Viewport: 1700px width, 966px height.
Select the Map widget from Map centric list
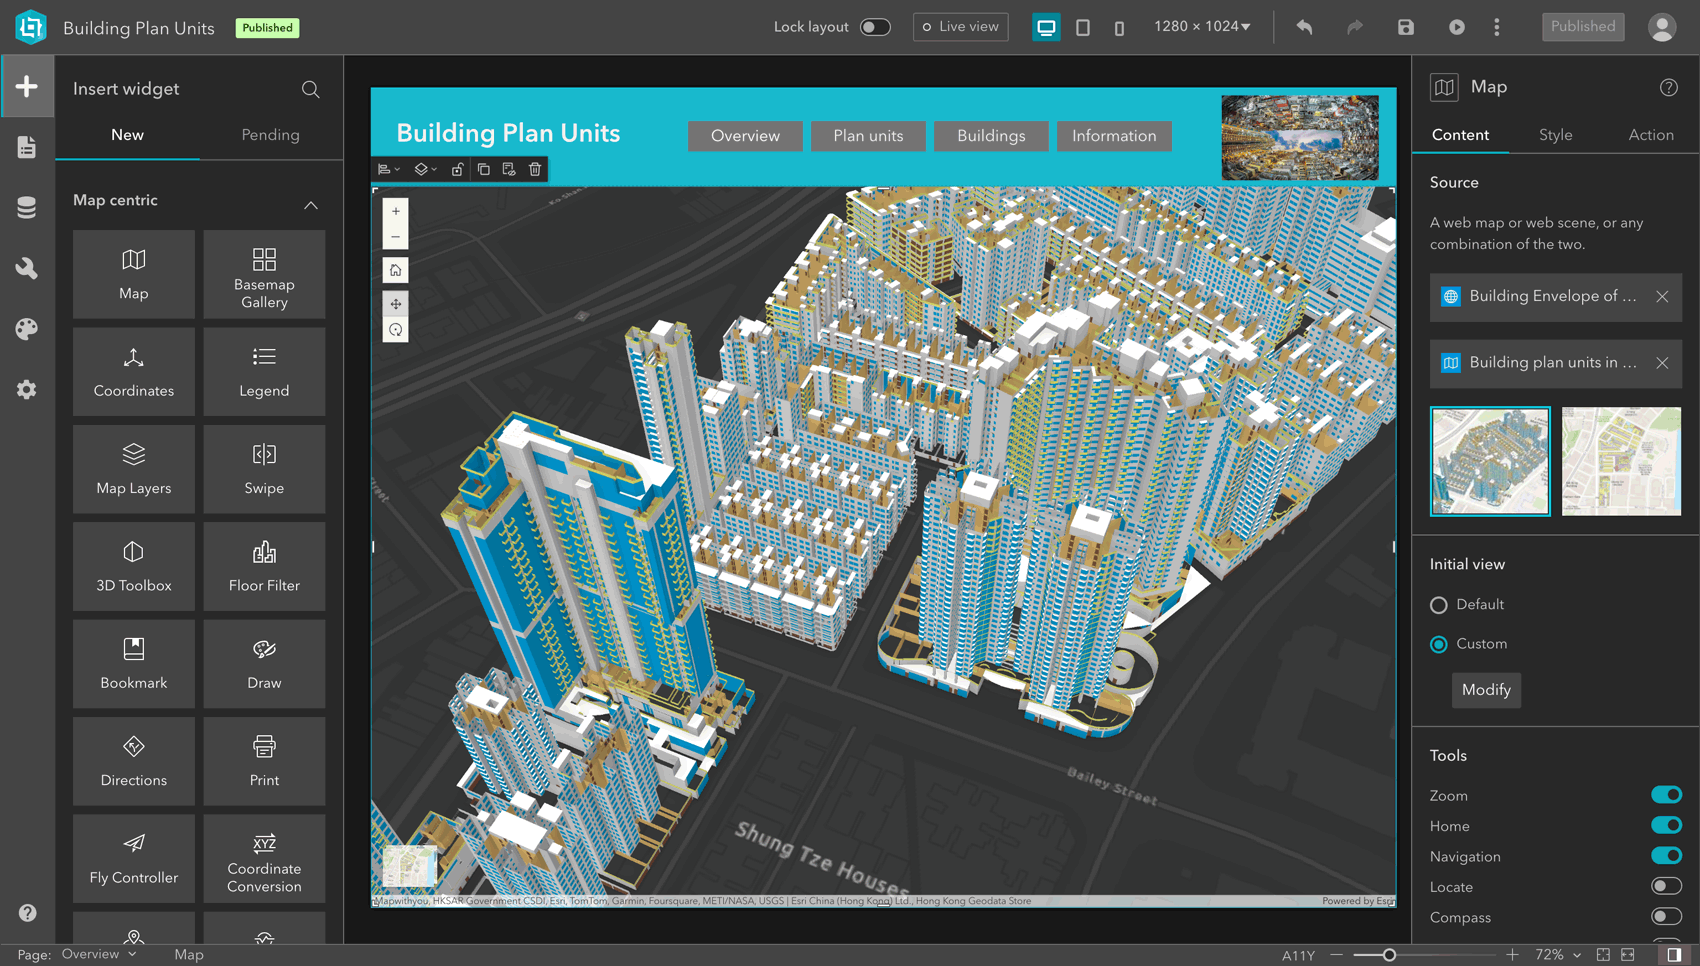pos(133,274)
